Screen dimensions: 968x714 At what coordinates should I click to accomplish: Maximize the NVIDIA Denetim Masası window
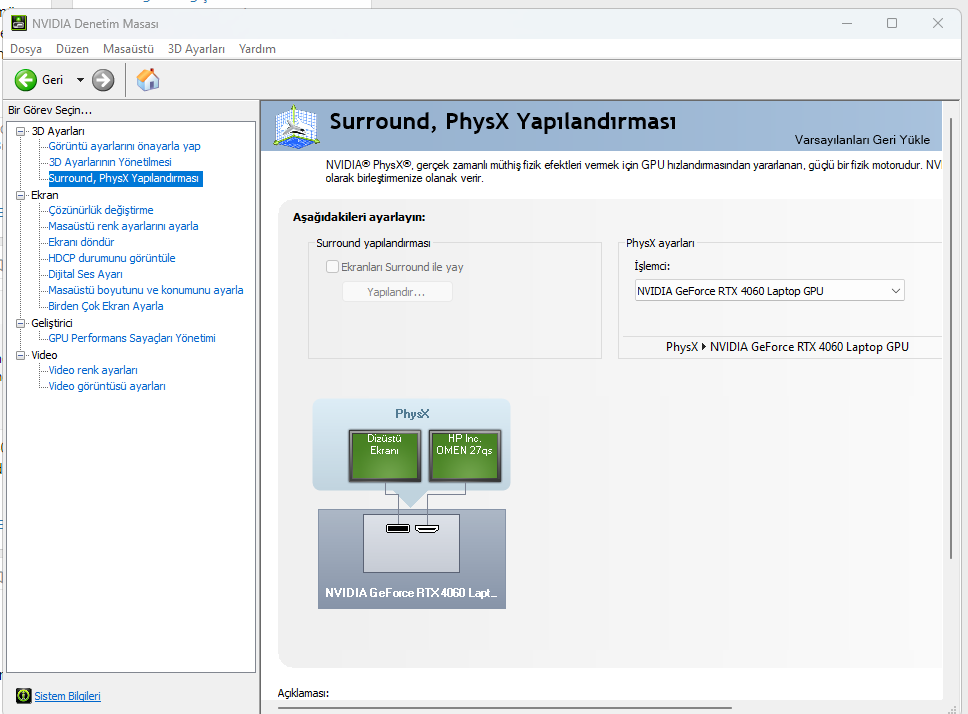(892, 23)
